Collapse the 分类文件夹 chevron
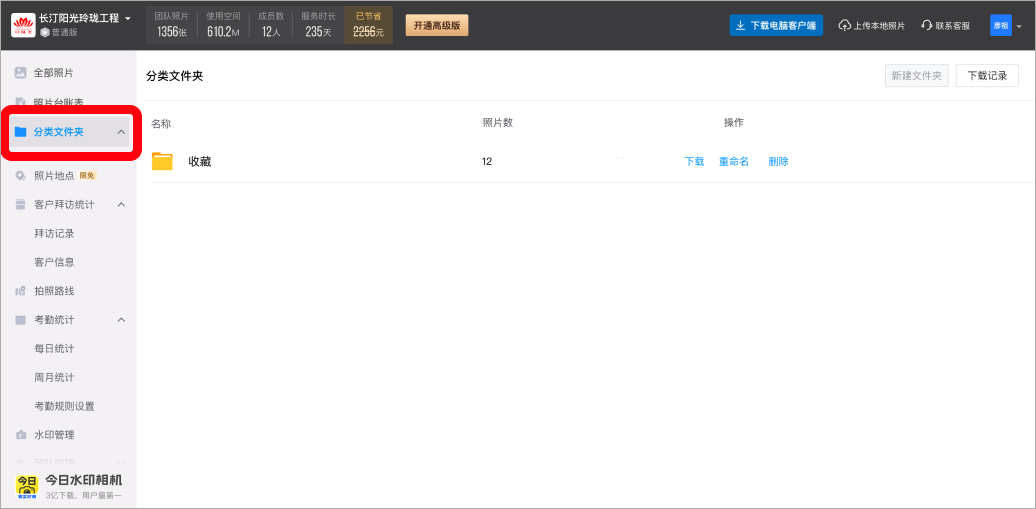 (121, 132)
